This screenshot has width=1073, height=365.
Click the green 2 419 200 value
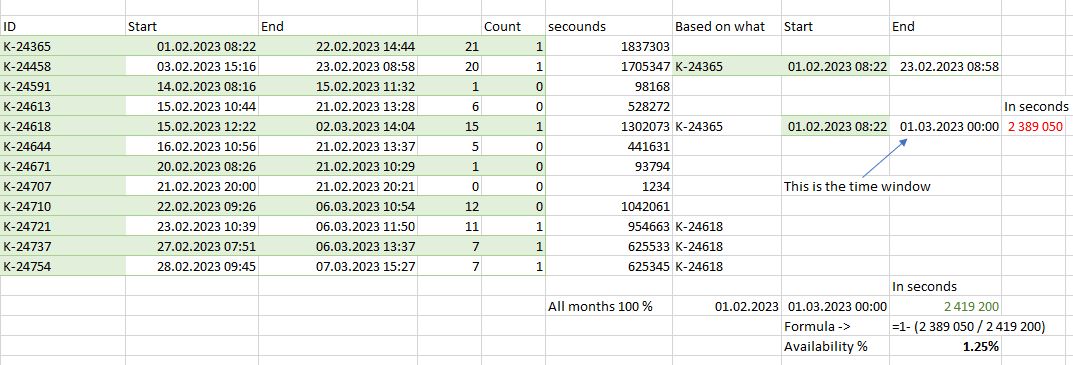point(945,306)
